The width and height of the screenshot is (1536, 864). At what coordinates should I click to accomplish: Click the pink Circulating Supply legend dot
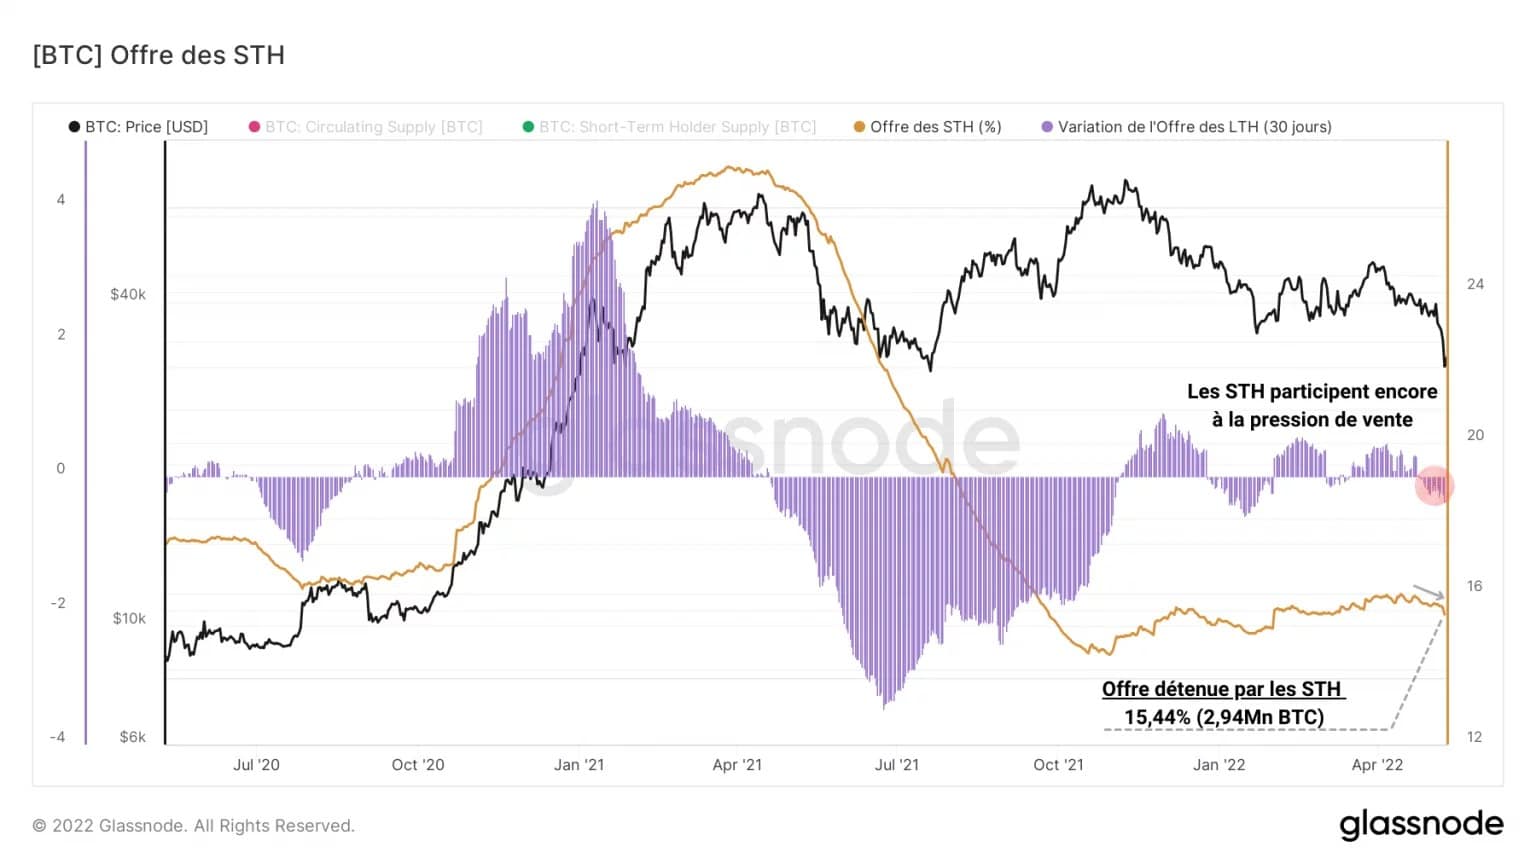tap(254, 127)
